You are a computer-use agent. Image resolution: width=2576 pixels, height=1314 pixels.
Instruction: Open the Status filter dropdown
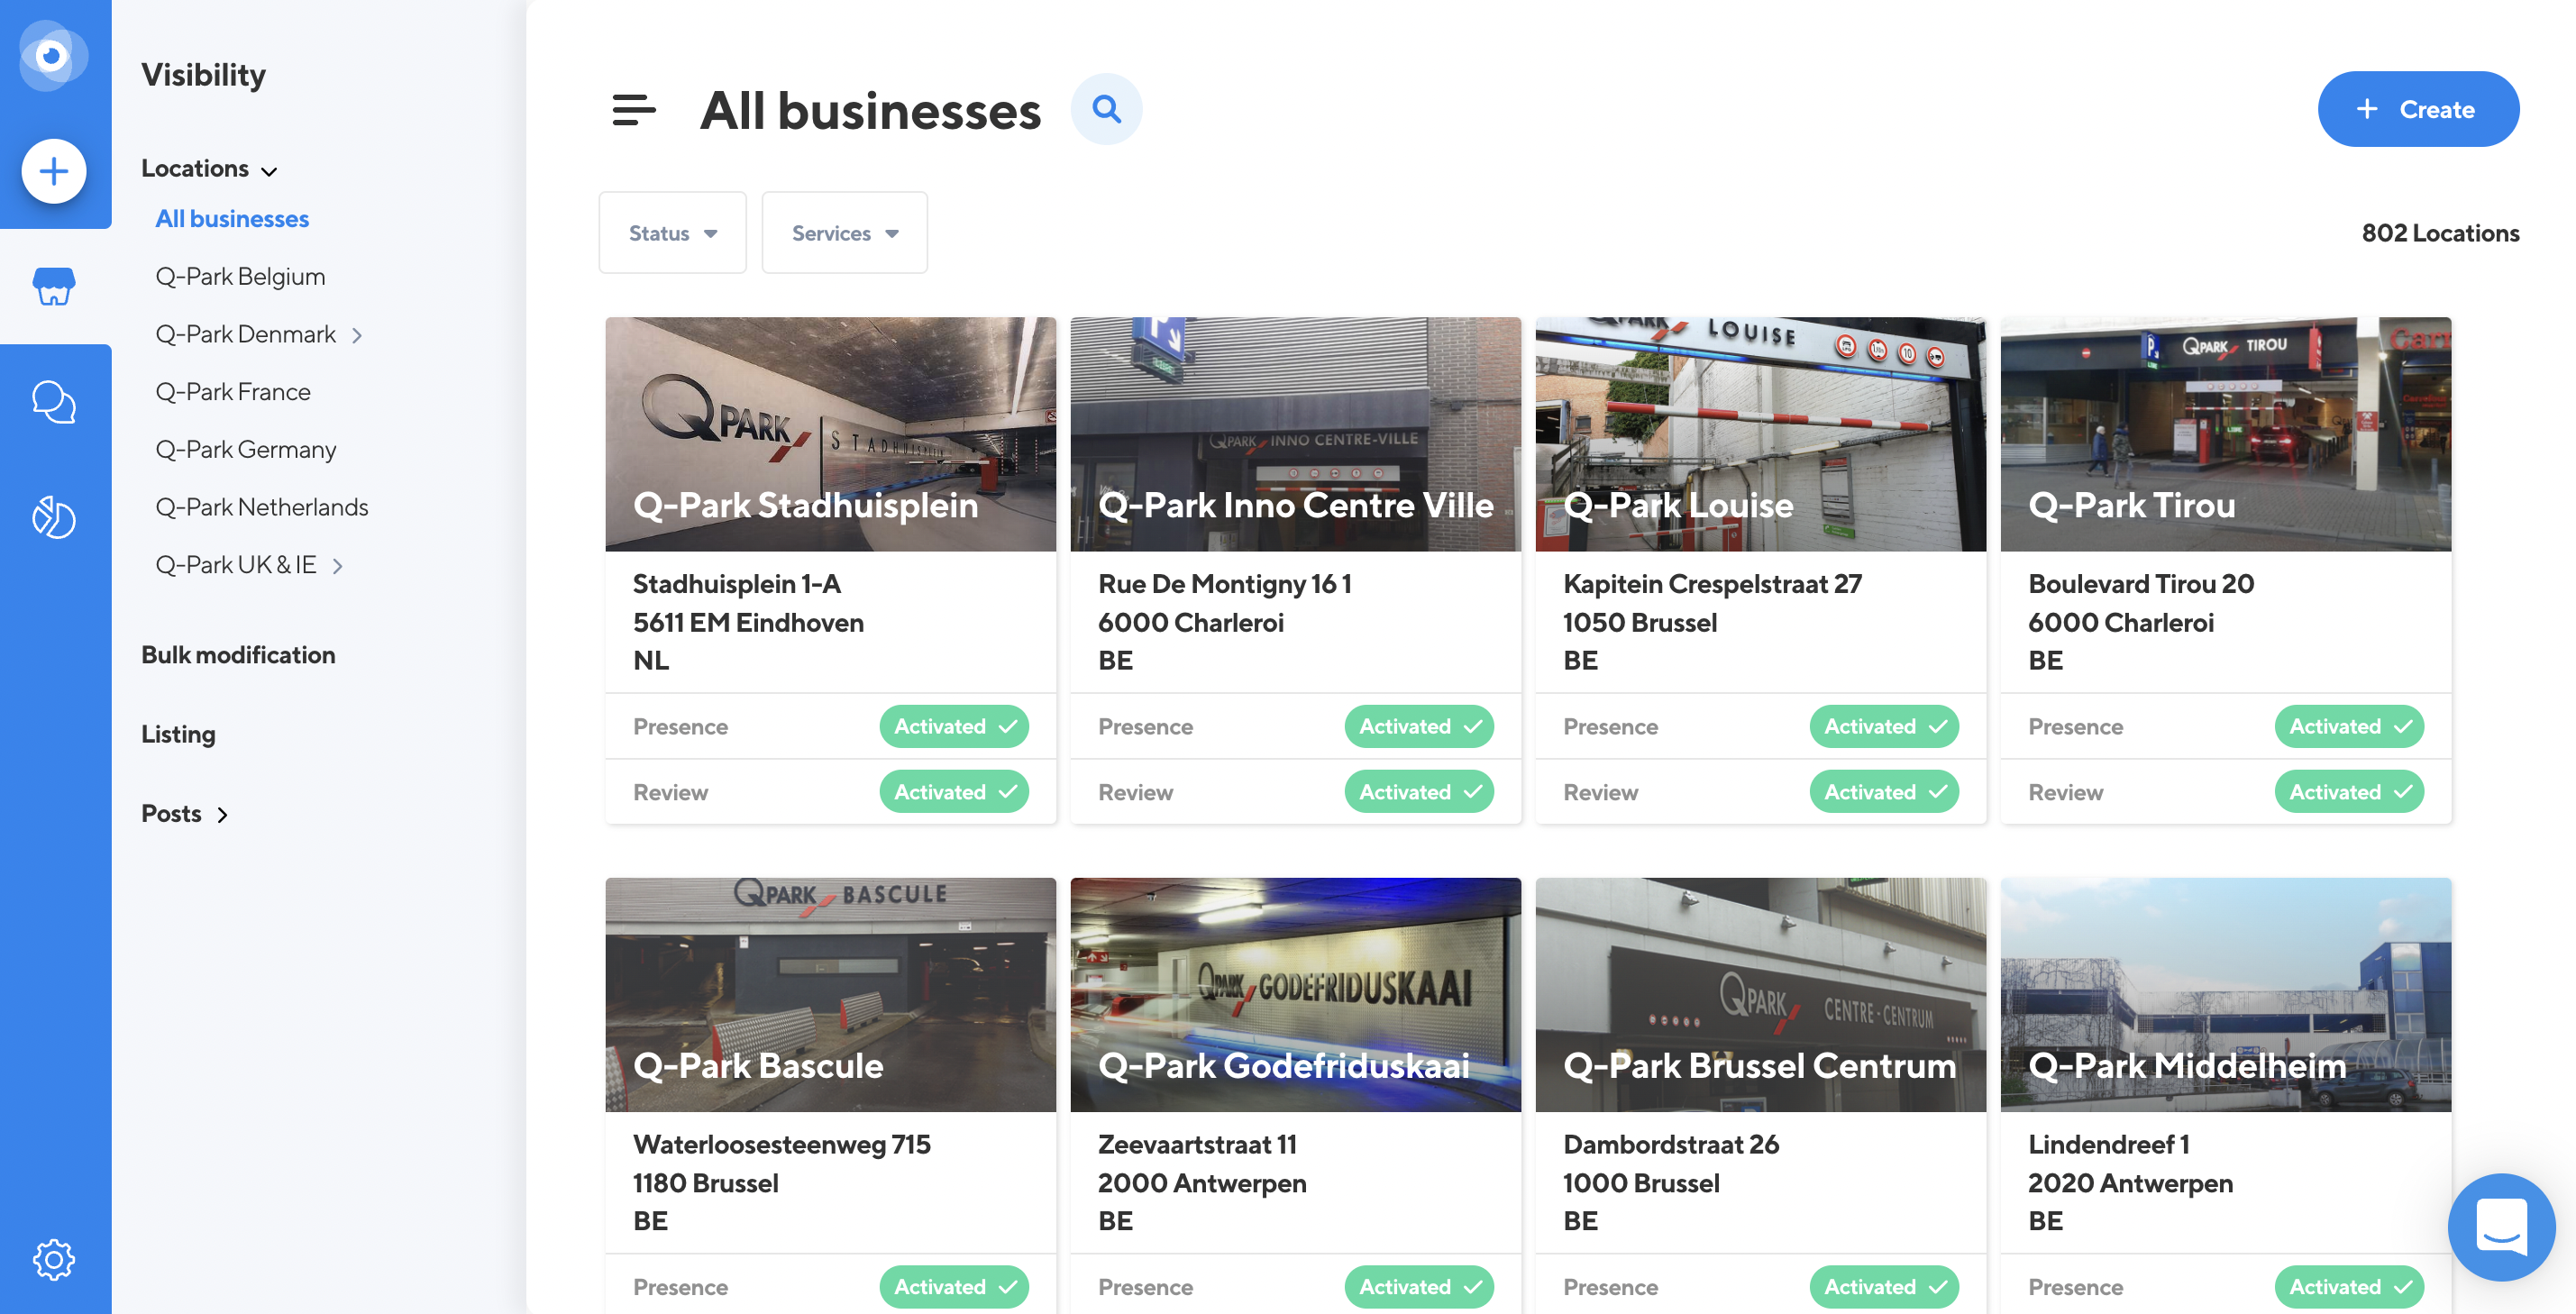click(672, 233)
